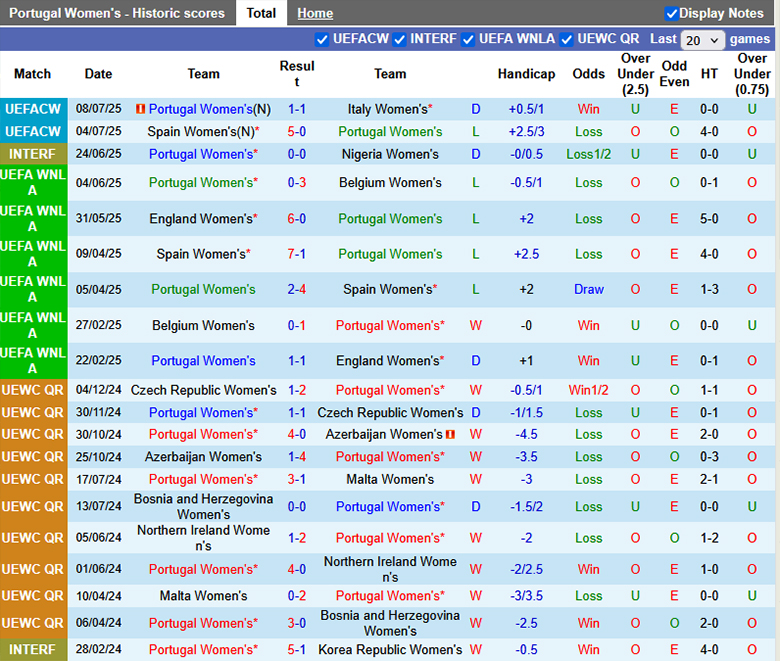Click the Date column header
Viewport: 780px width, 661px height.
[x=98, y=74]
